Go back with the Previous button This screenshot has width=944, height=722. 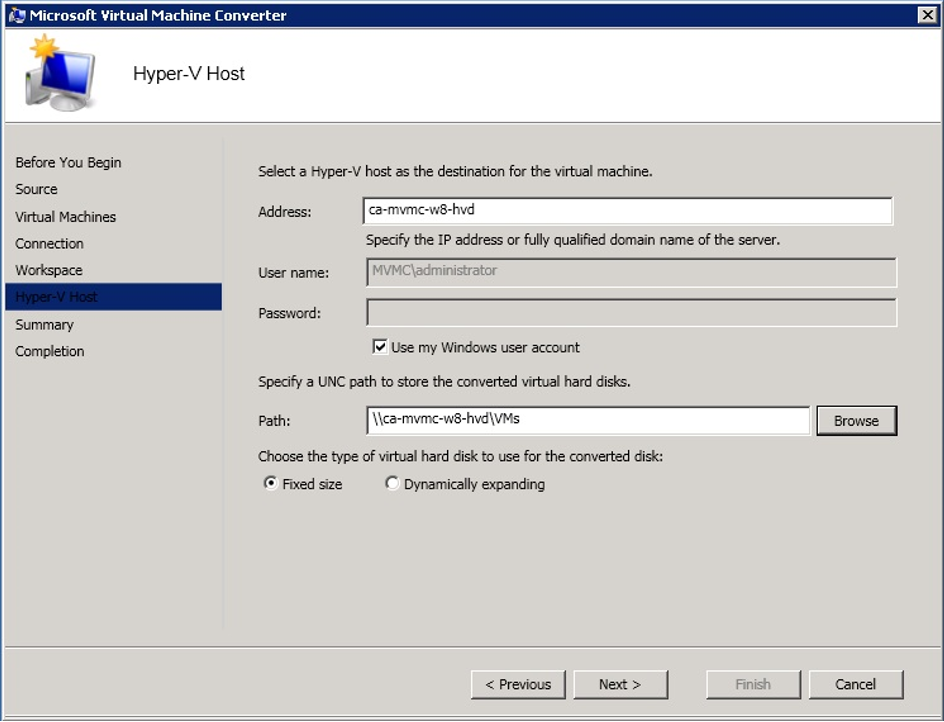(518, 684)
